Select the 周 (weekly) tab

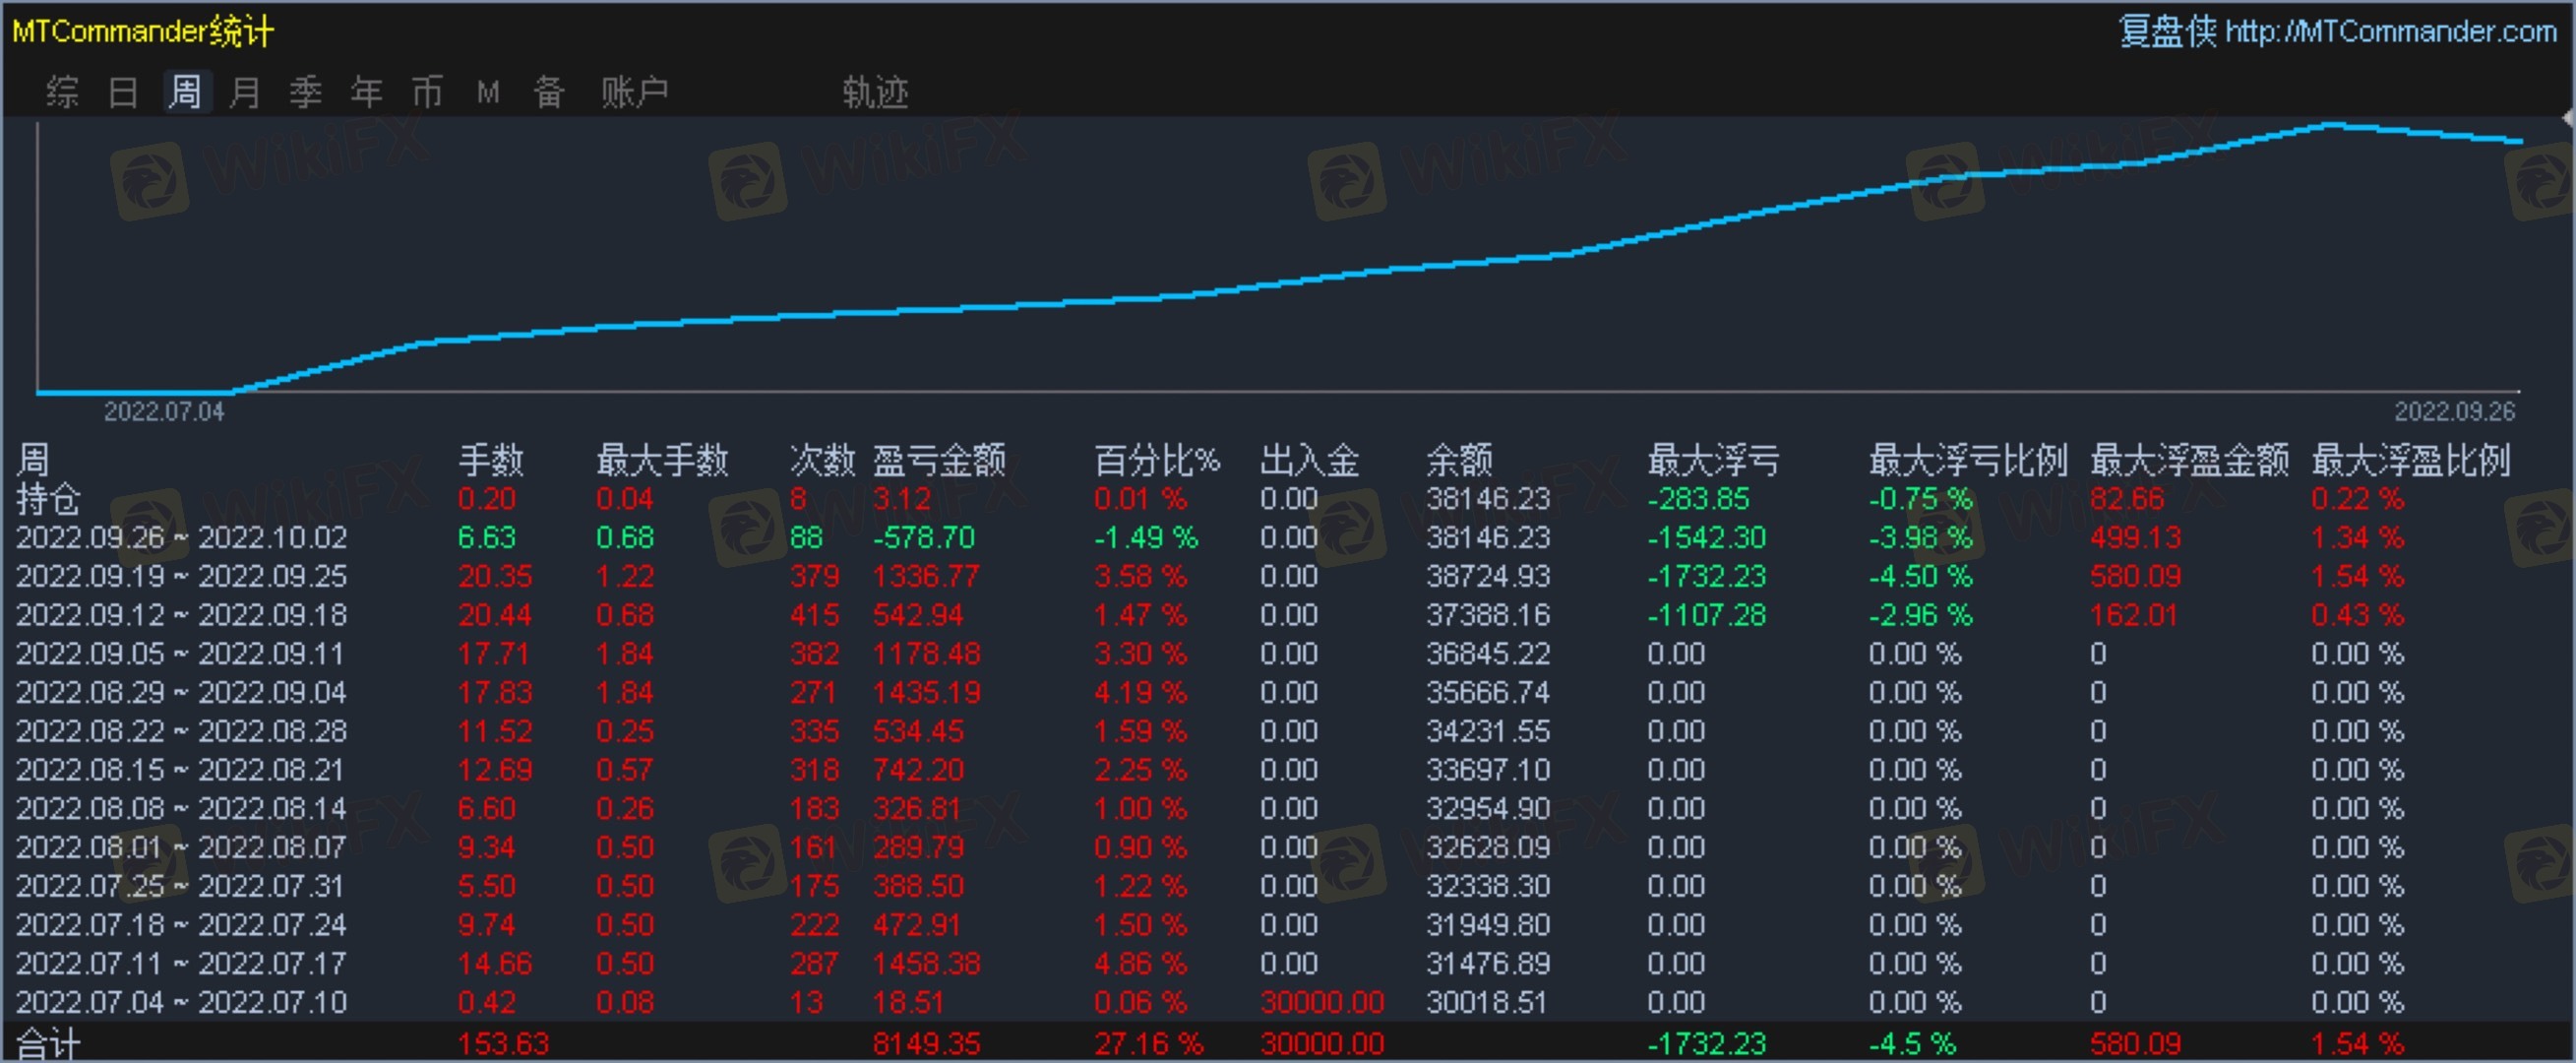[x=185, y=92]
